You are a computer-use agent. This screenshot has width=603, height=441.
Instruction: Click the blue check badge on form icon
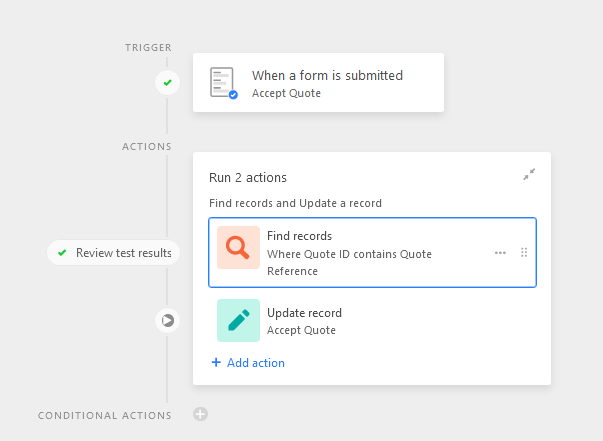click(x=233, y=95)
